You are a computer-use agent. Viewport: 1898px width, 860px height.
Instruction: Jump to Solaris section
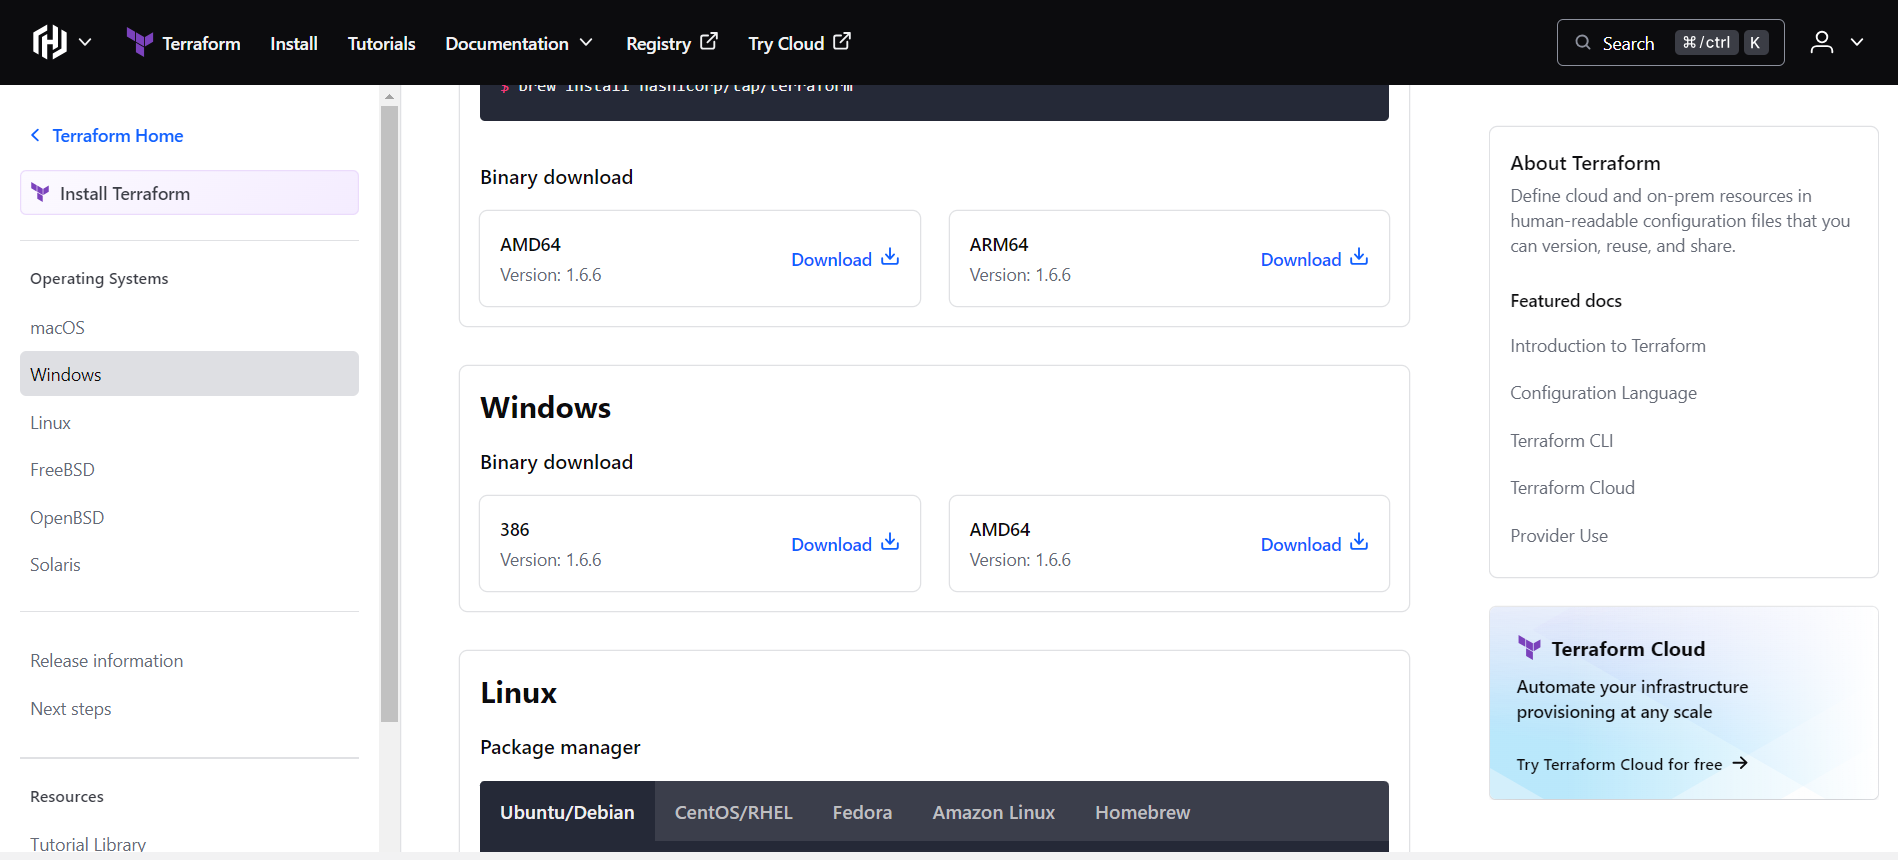(55, 564)
